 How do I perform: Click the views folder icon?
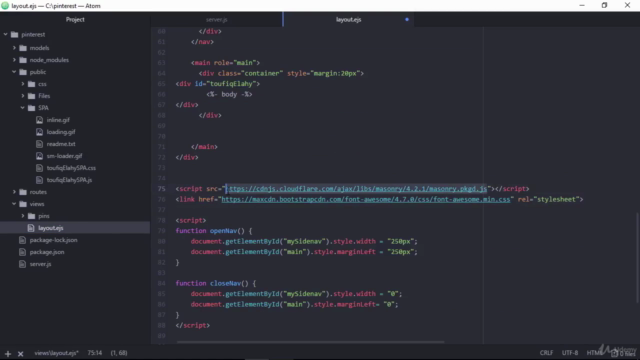click(23, 204)
